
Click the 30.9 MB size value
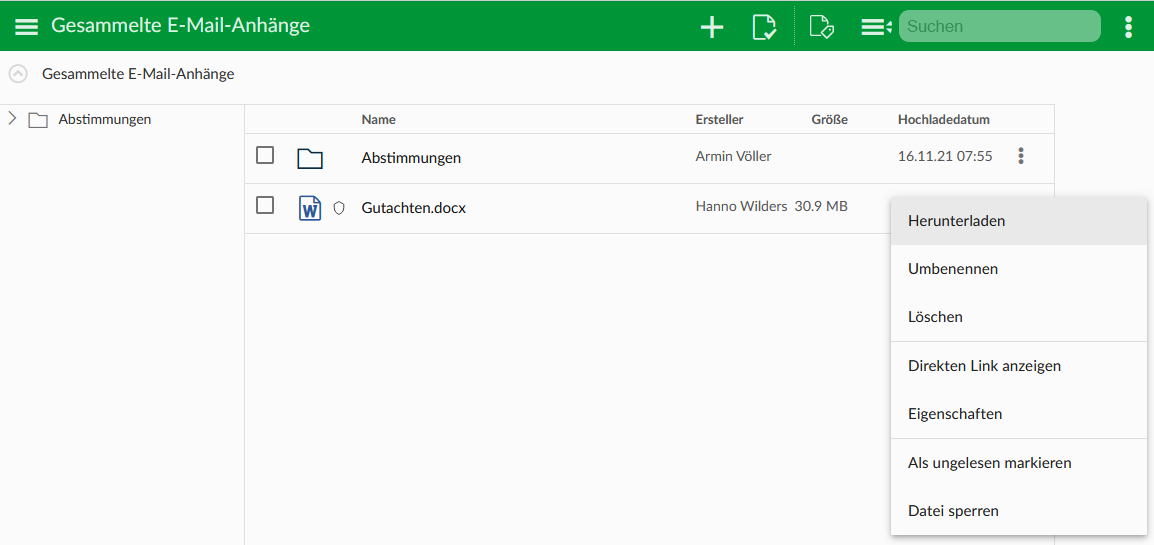click(x=821, y=207)
